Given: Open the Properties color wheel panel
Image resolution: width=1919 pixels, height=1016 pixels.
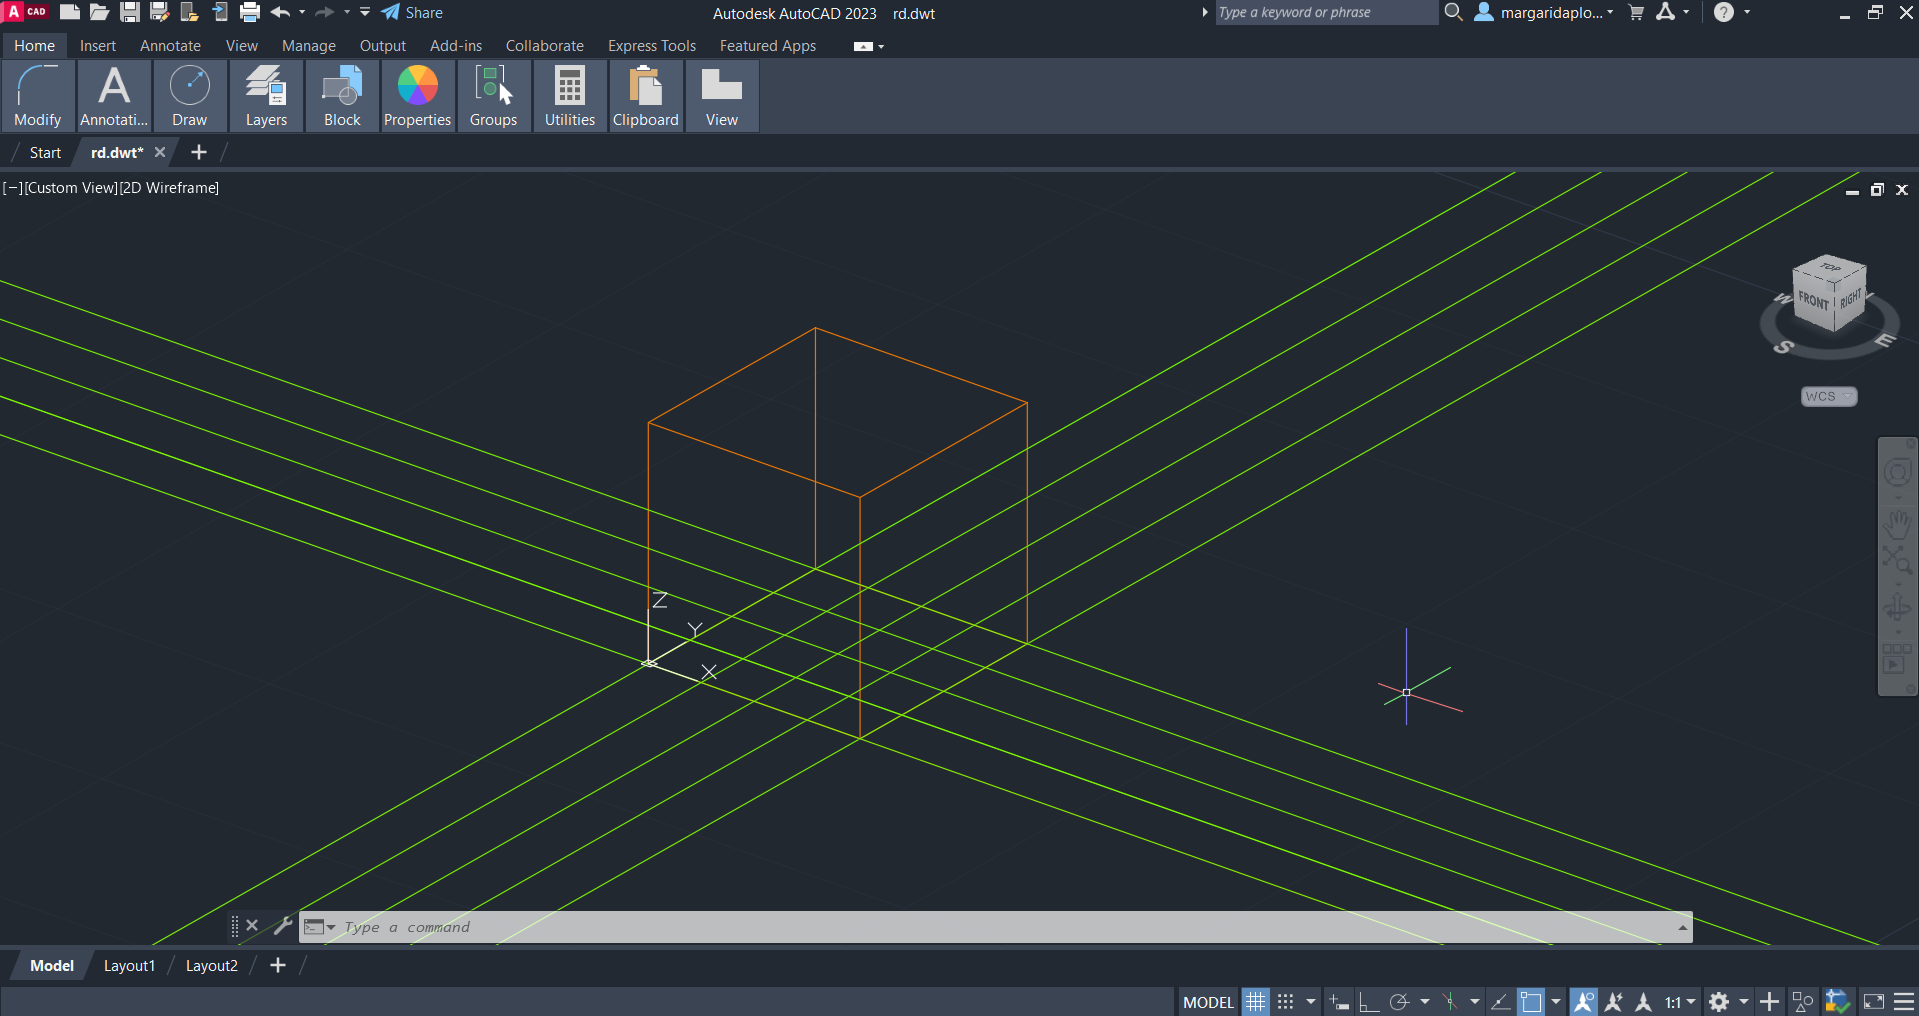Looking at the screenshot, I should coord(418,96).
